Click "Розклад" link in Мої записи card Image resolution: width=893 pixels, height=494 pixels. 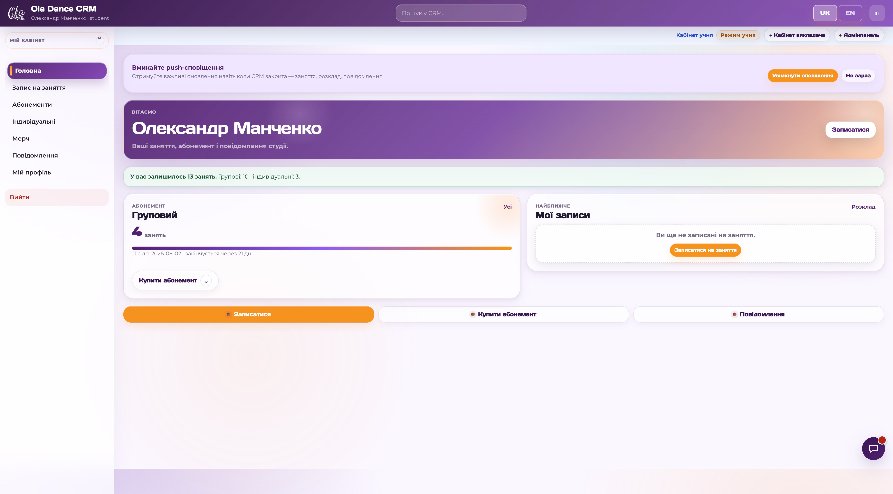863,207
